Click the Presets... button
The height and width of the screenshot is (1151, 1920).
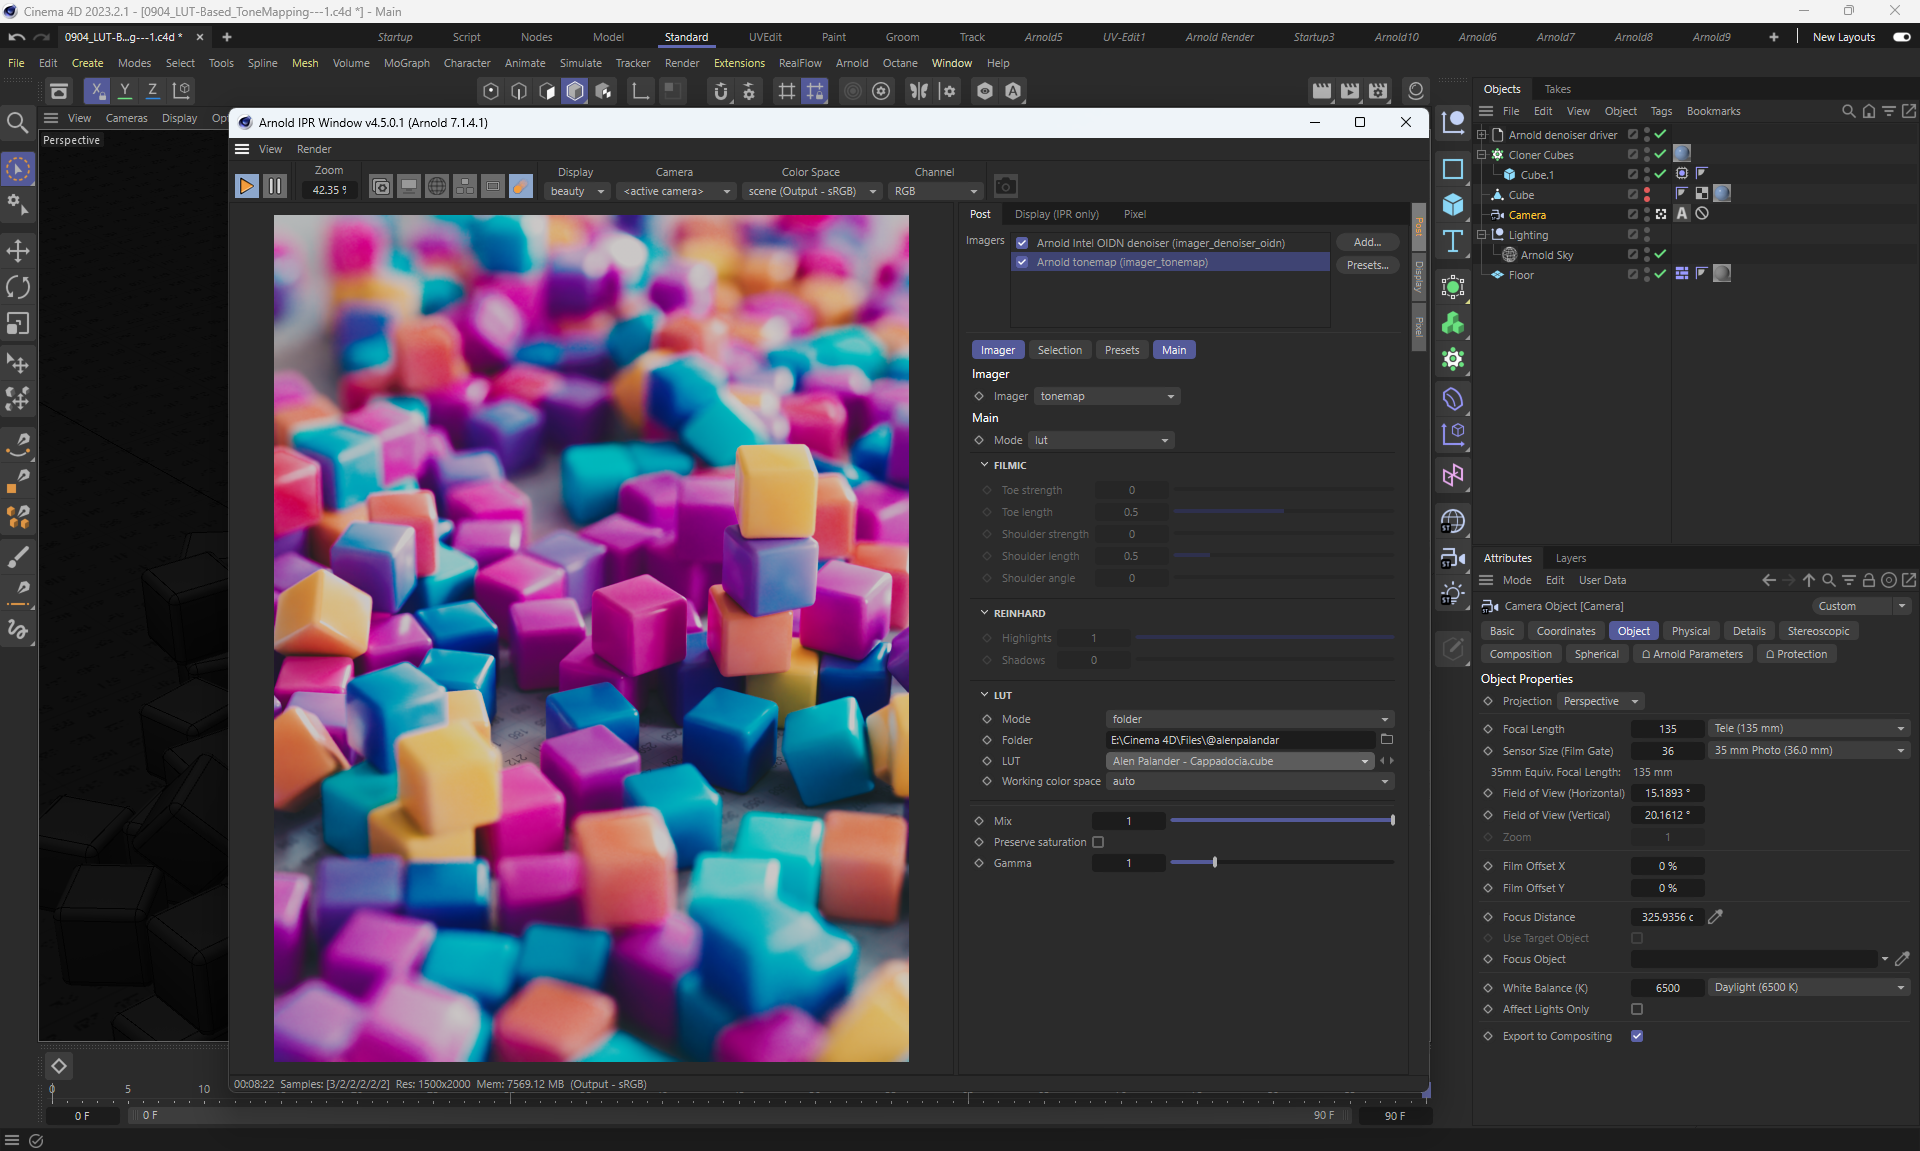(1367, 265)
